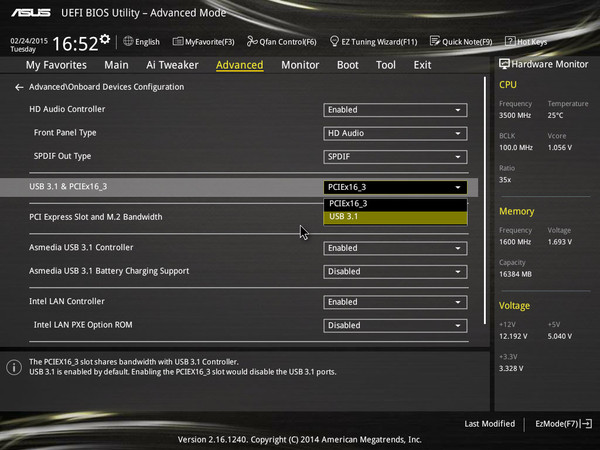This screenshot has width=600, height=450.
Task: Open the Intel LAN Controller dropdown
Action: point(395,302)
